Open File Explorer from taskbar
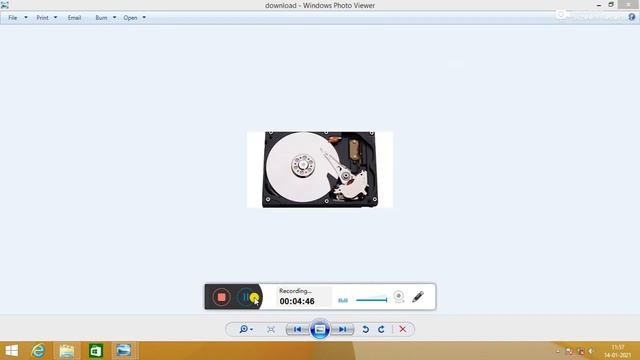 click(67, 351)
